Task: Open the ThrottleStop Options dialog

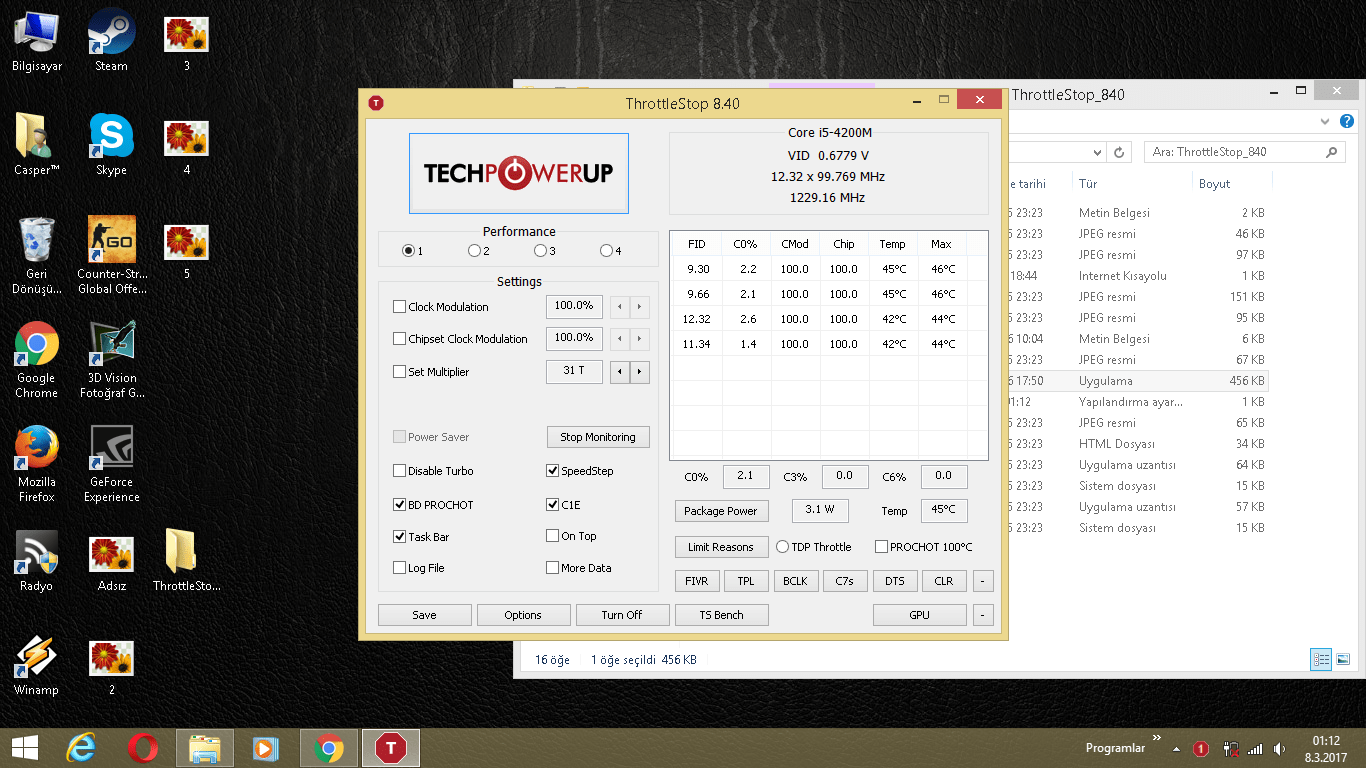Action: pyautogui.click(x=523, y=615)
